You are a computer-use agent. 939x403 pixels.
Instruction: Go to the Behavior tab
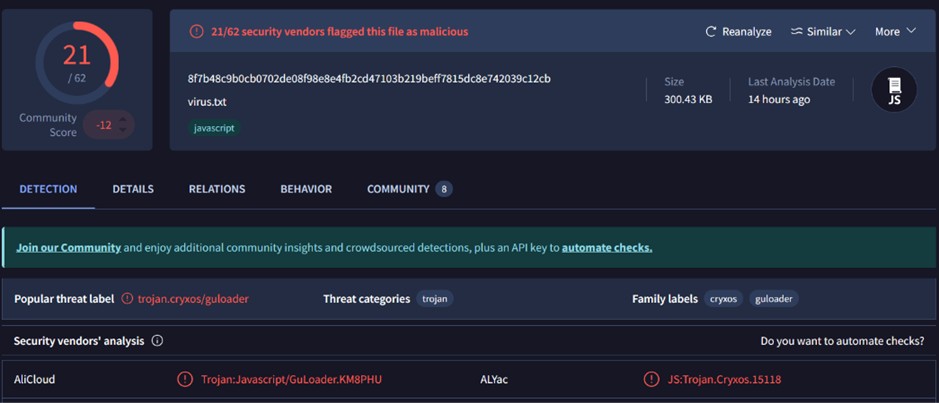coord(306,189)
